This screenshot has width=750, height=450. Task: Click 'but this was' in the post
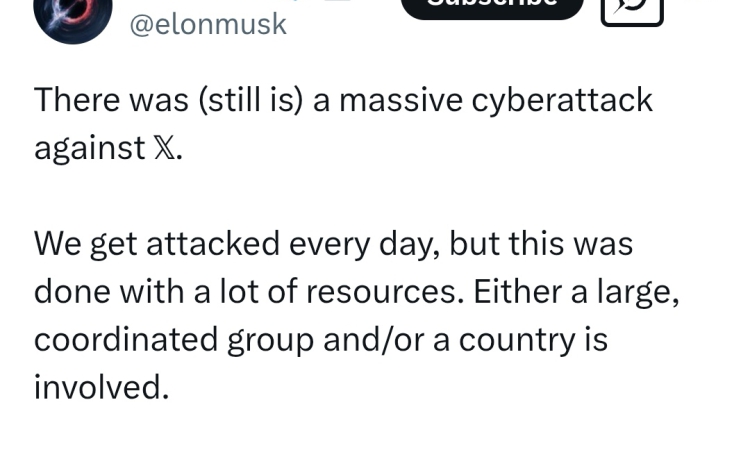[x=541, y=244]
